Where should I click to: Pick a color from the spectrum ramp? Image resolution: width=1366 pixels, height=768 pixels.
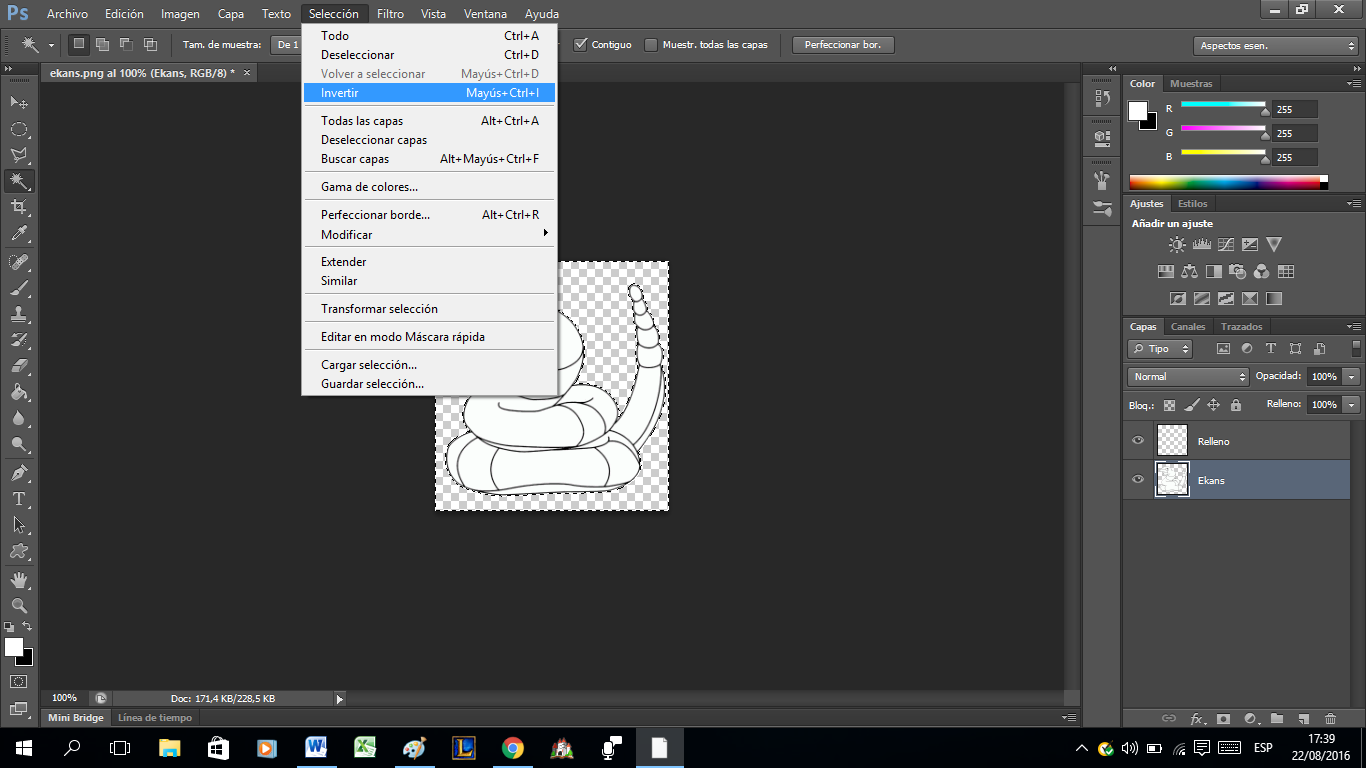1228,182
